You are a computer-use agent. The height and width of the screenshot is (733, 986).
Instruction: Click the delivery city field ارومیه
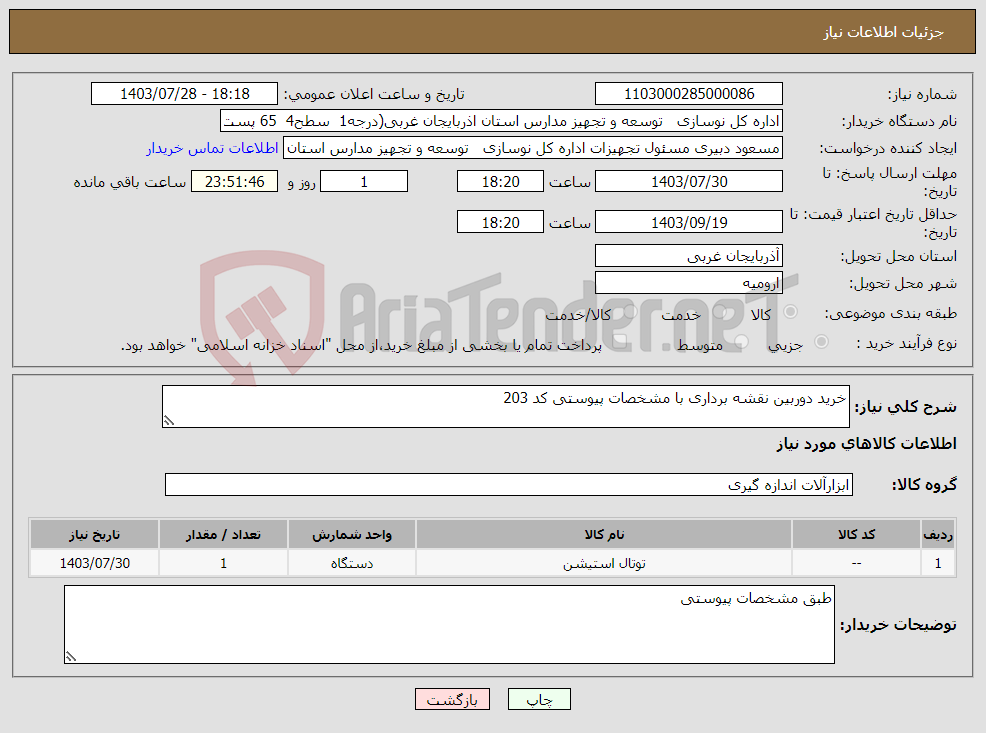click(x=689, y=283)
